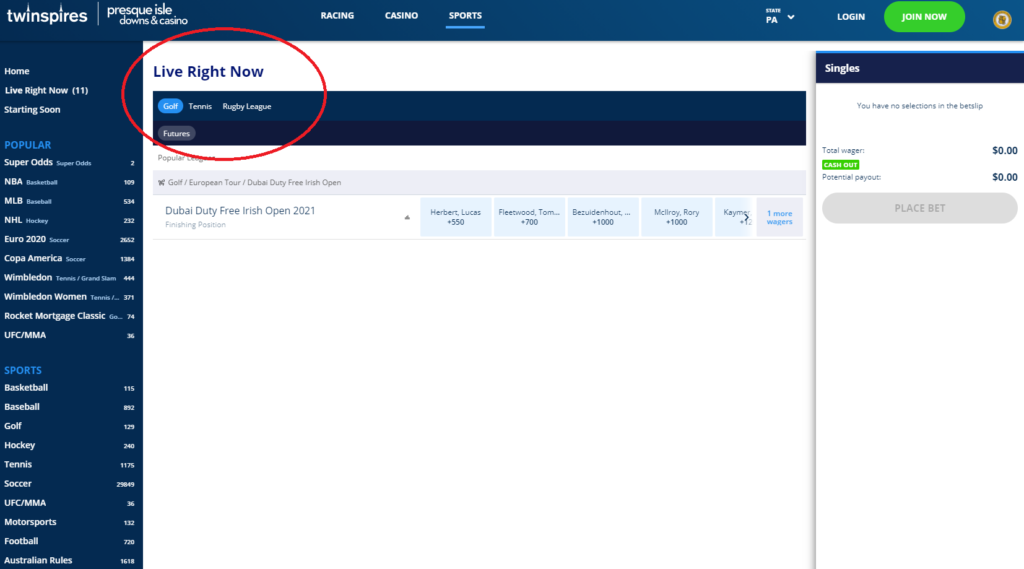The height and width of the screenshot is (569, 1024).
Task: Click the Singles betslip header
Action: pyautogui.click(x=920, y=68)
